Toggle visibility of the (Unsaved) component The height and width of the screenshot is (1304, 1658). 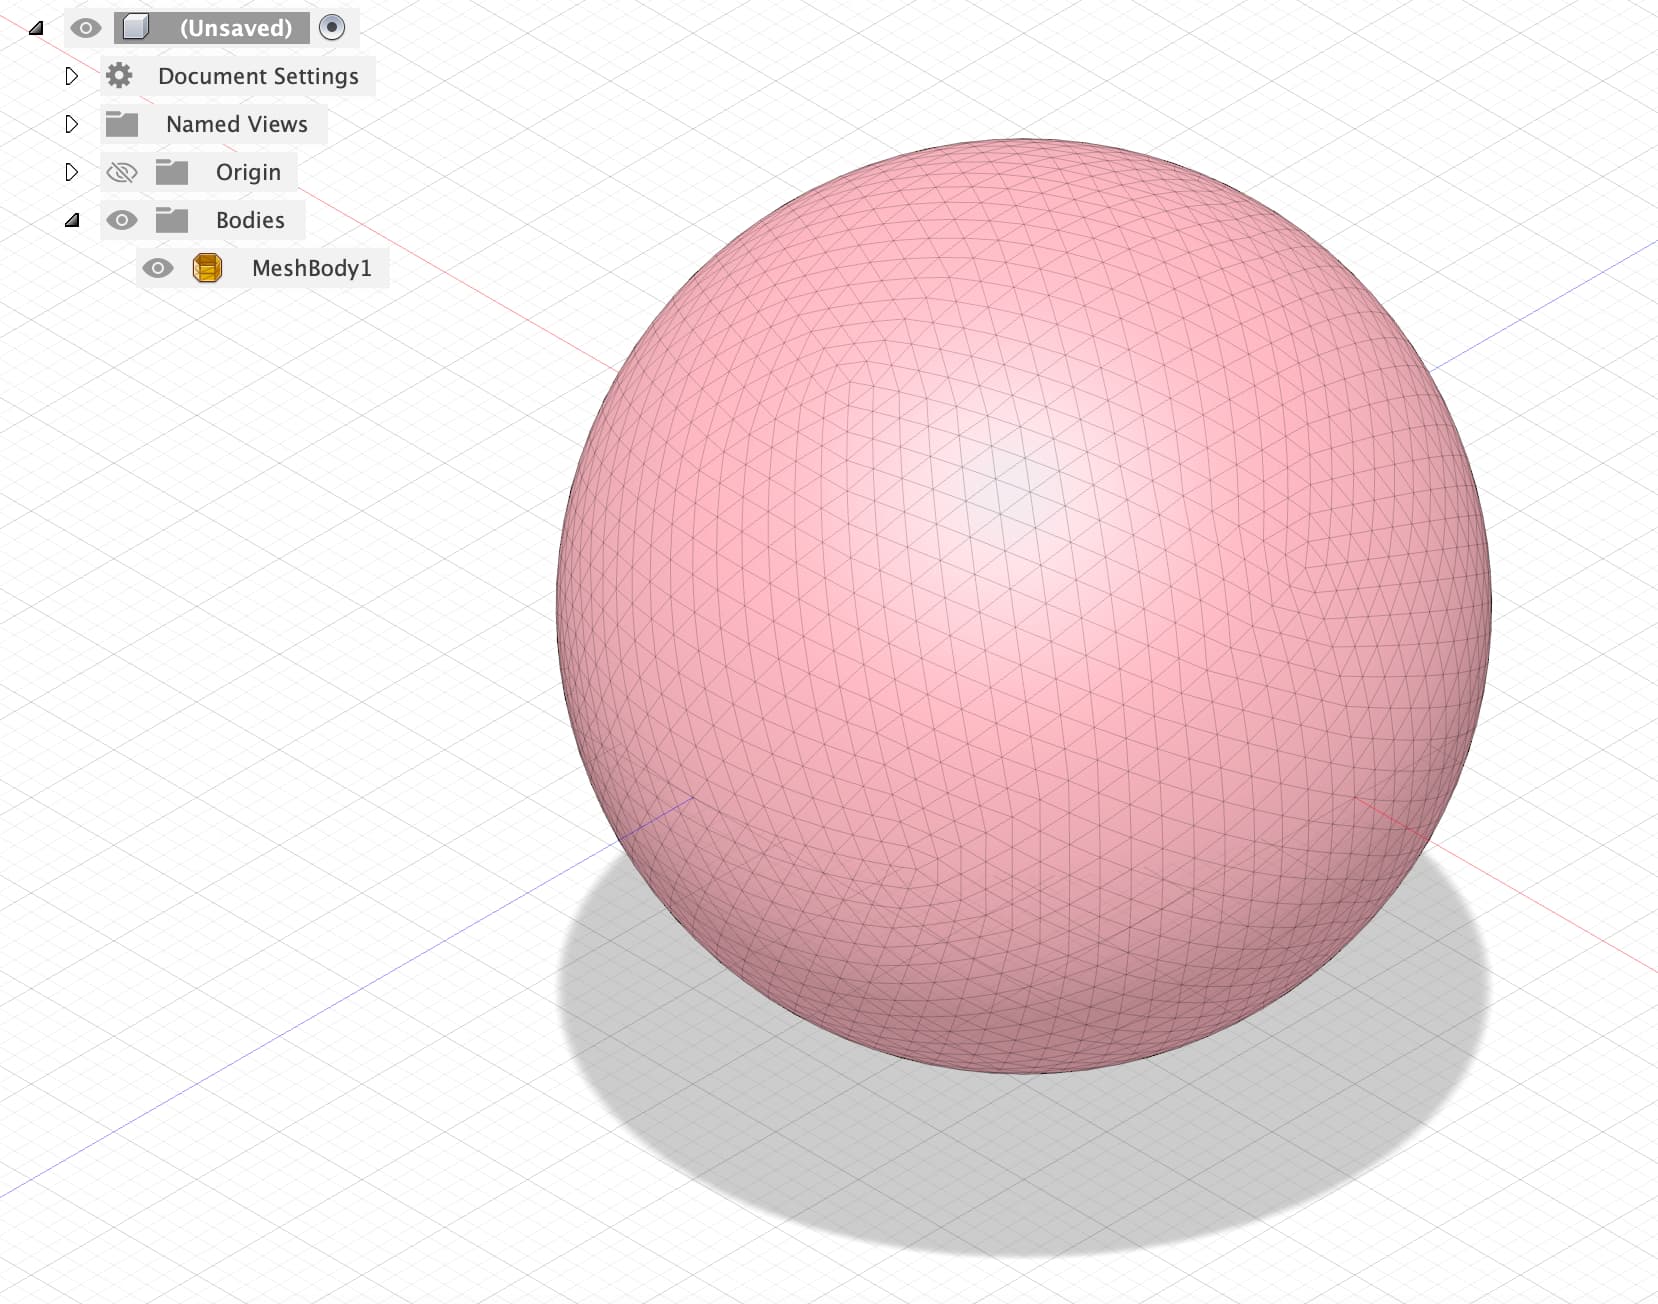point(86,28)
